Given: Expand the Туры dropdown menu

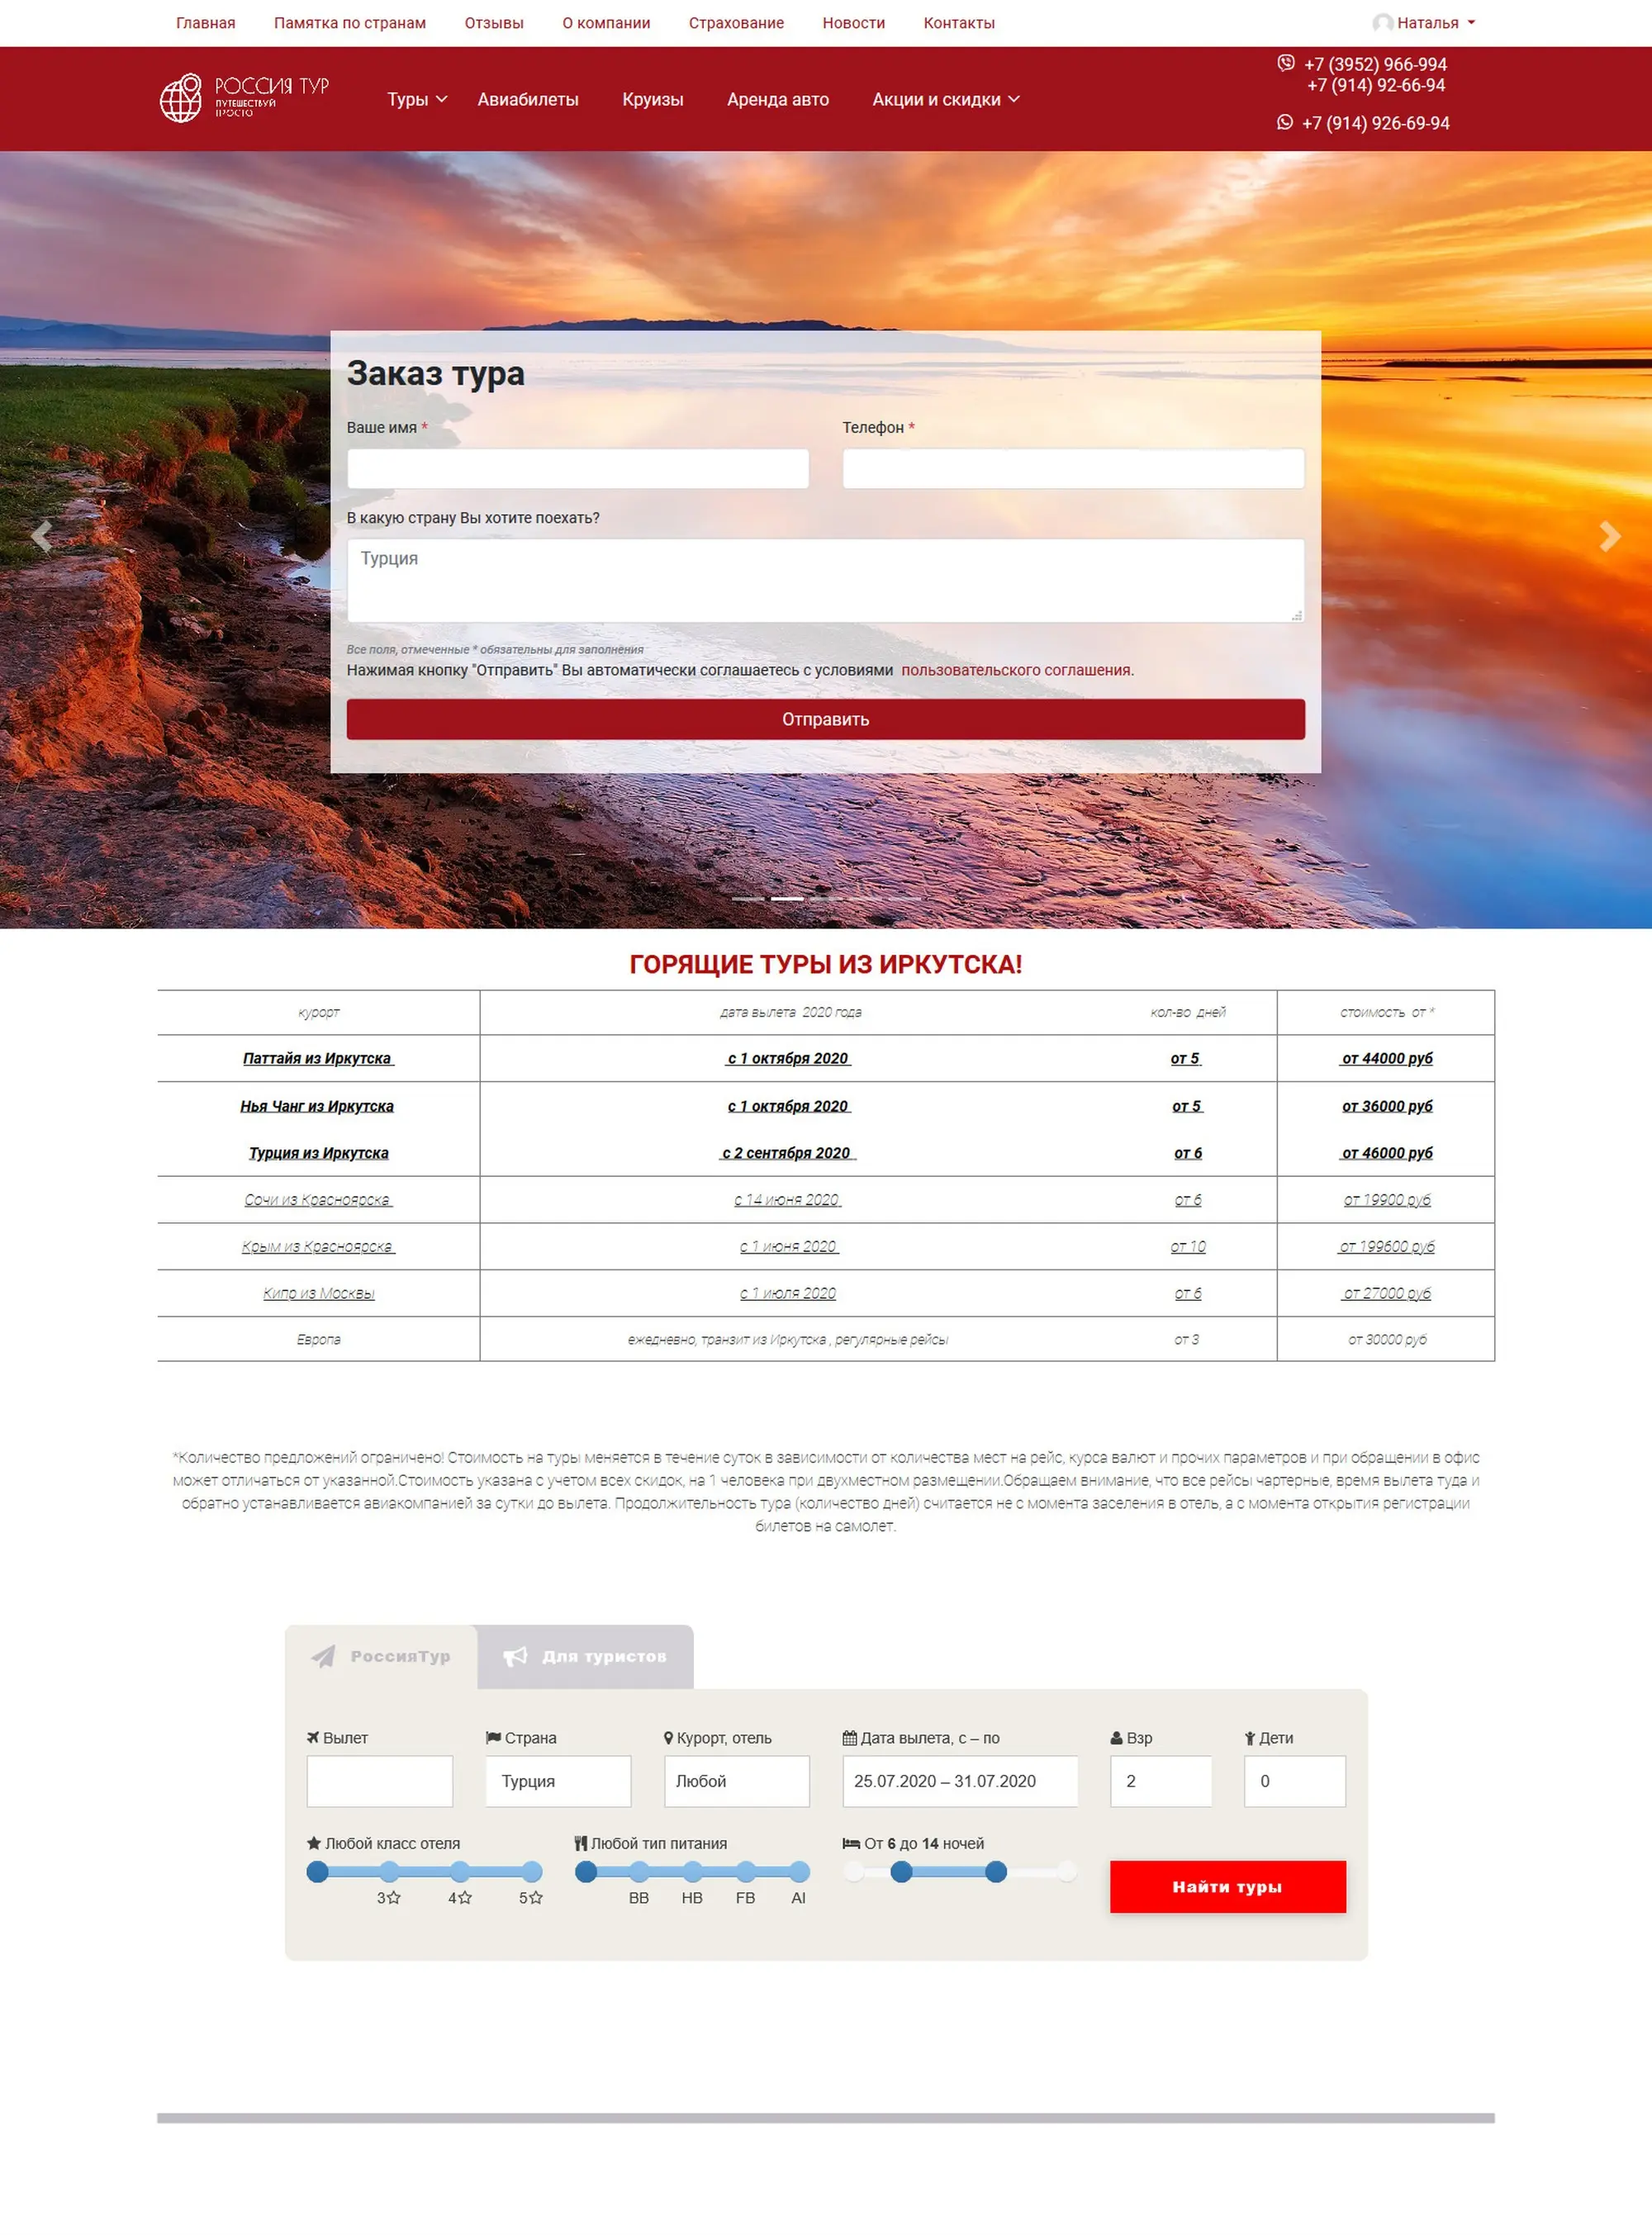Looking at the screenshot, I should (416, 99).
